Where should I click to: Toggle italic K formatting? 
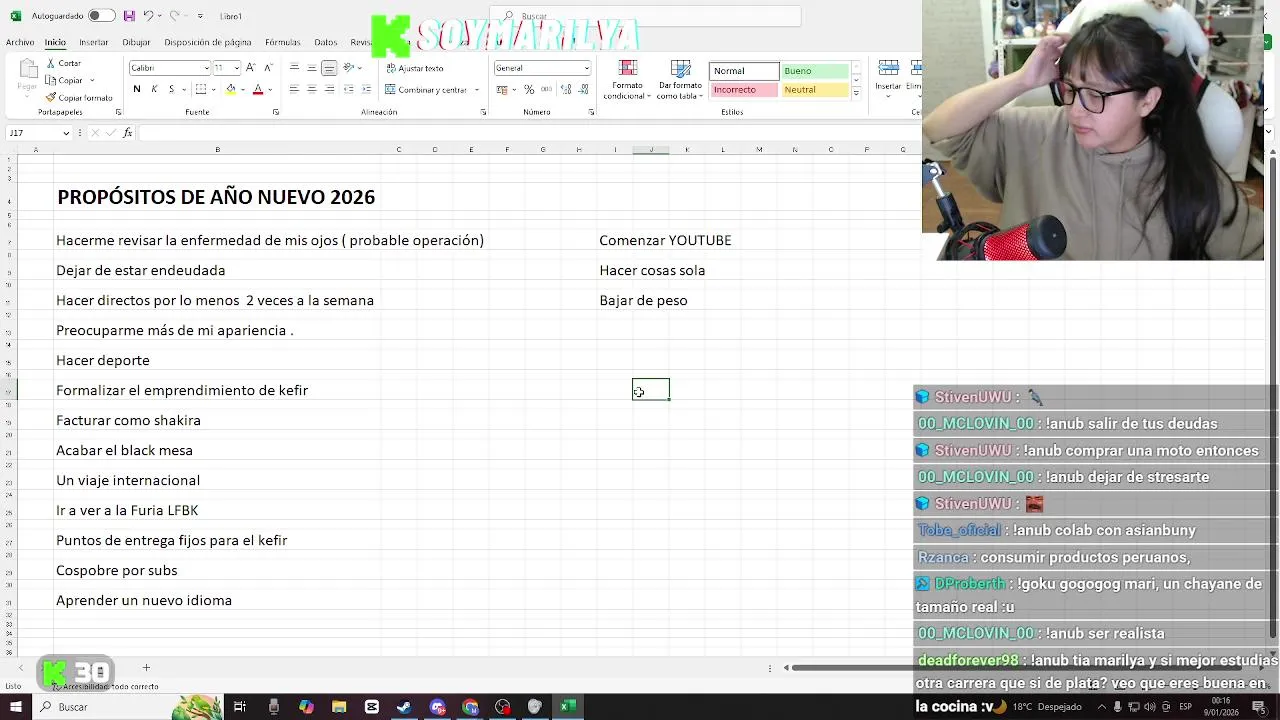pyautogui.click(x=154, y=89)
